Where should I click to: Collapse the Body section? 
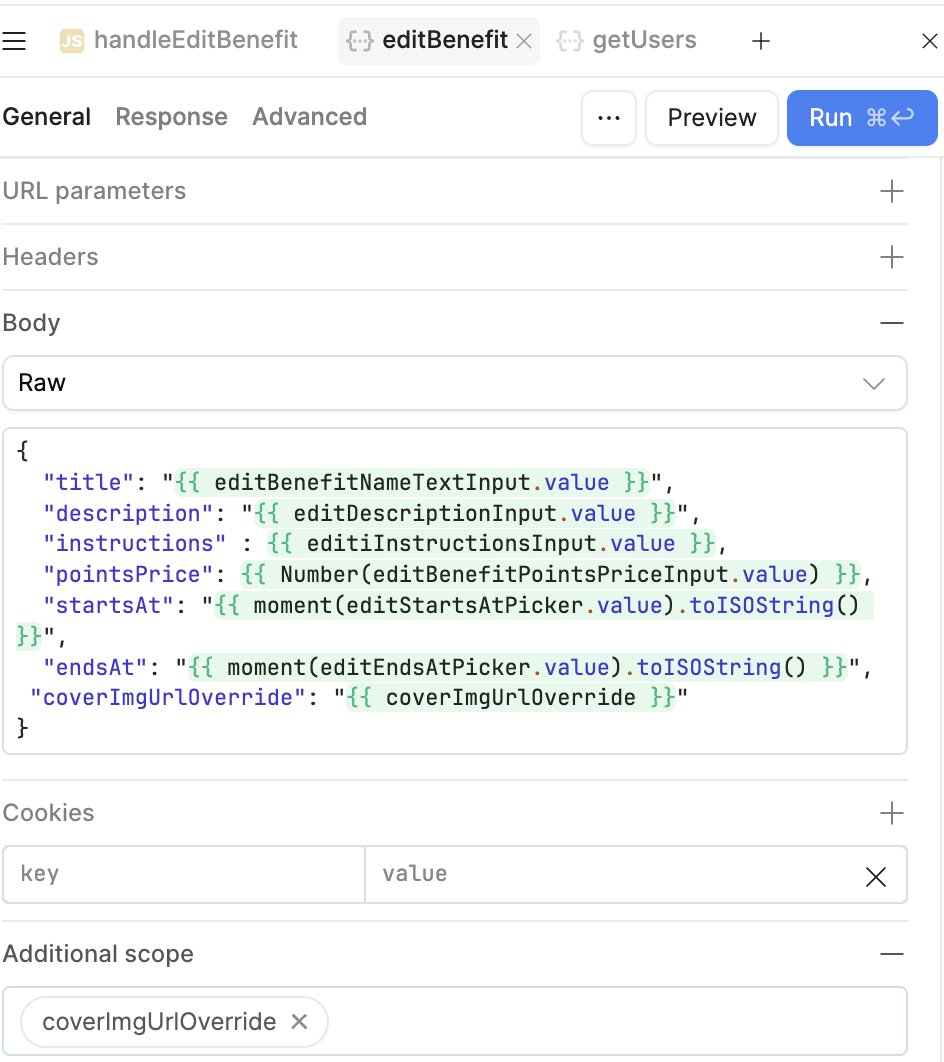(x=891, y=323)
